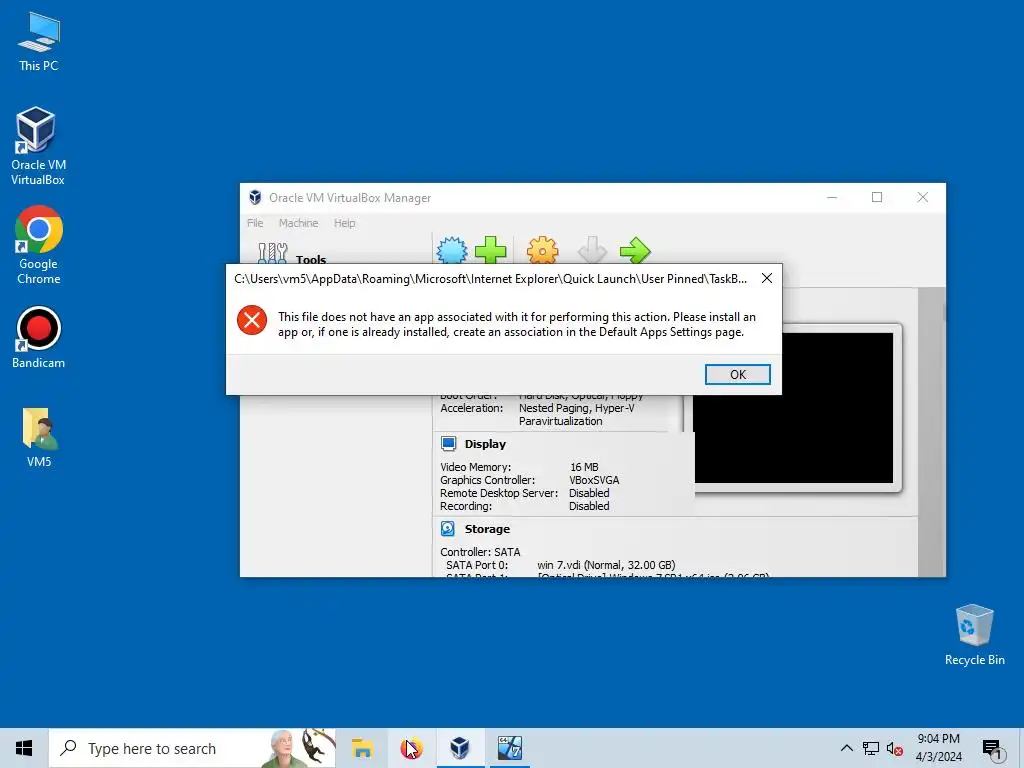The image size is (1024, 768).
Task: Show hidden system tray icons
Action: click(846, 748)
